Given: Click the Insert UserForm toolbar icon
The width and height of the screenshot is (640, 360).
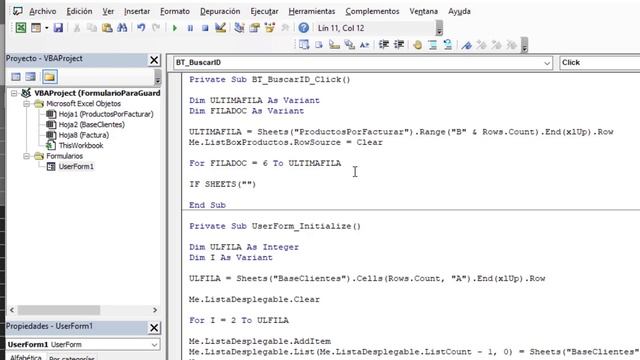Looking at the screenshot, I should (36, 28).
